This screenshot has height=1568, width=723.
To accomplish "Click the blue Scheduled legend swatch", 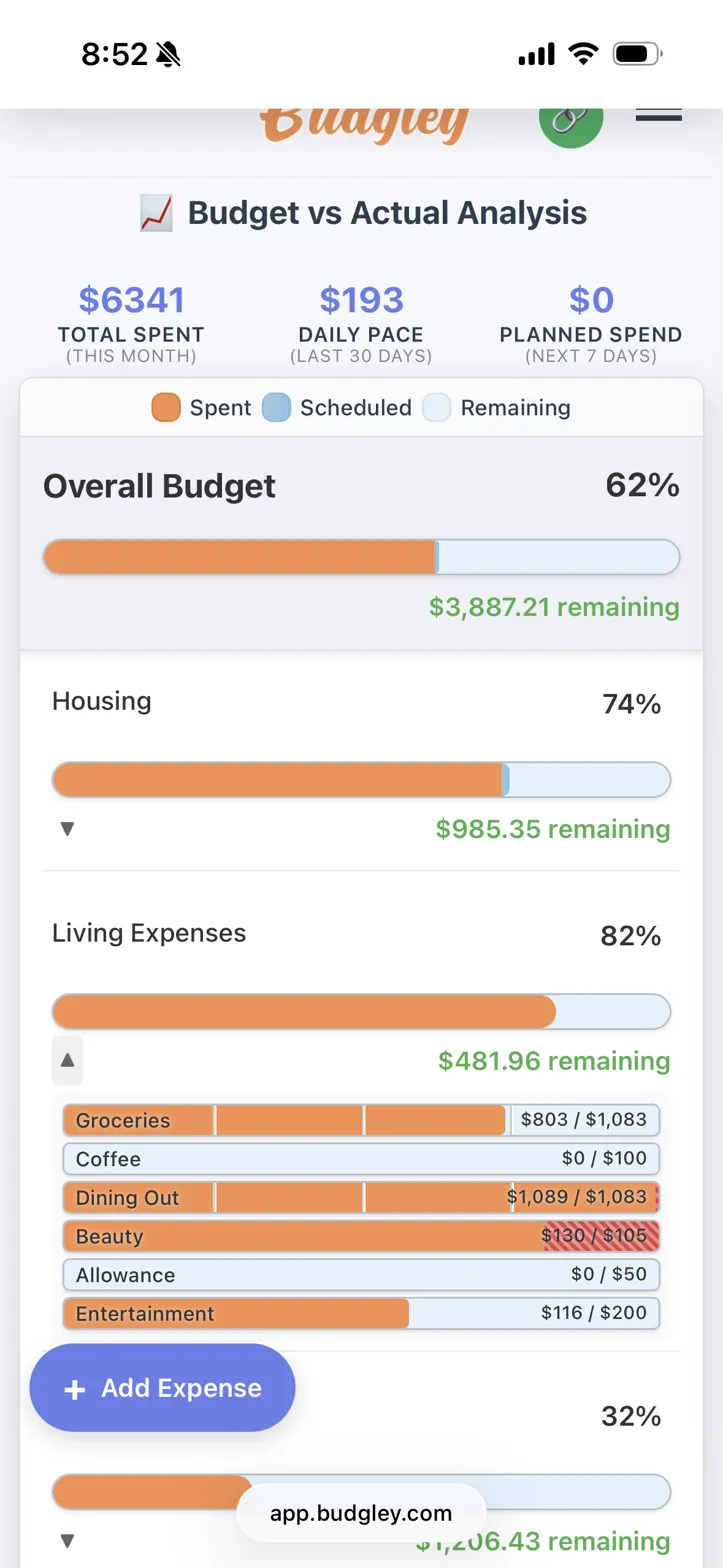I will click(276, 408).
